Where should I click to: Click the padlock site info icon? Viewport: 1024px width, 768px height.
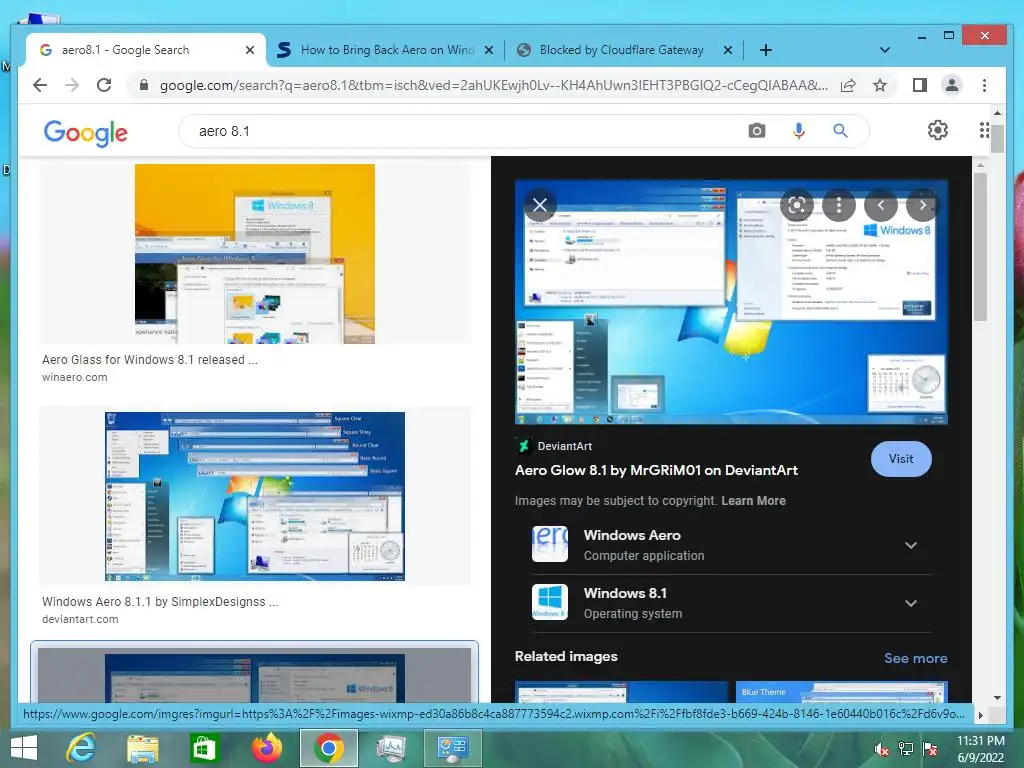point(144,86)
